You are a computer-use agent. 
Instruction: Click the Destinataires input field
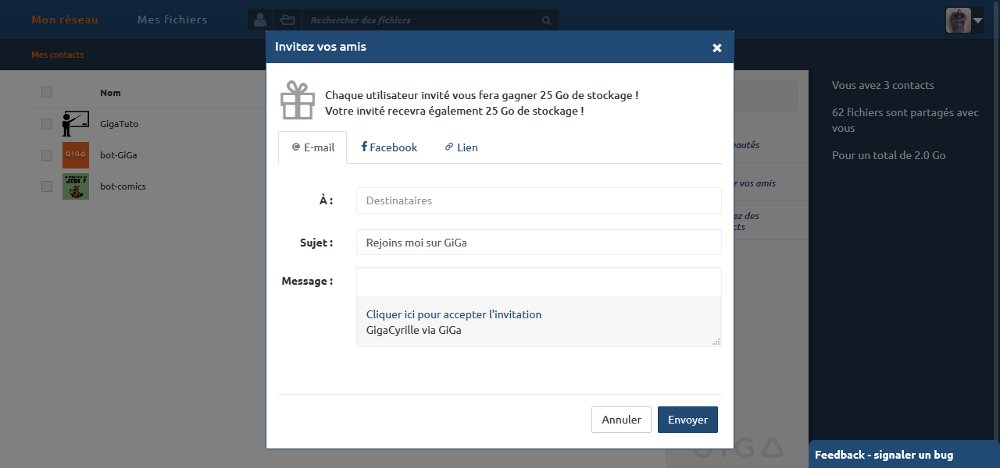[x=539, y=200]
